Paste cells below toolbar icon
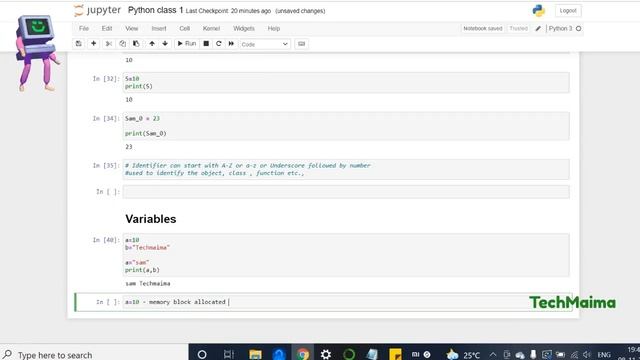 [136, 44]
